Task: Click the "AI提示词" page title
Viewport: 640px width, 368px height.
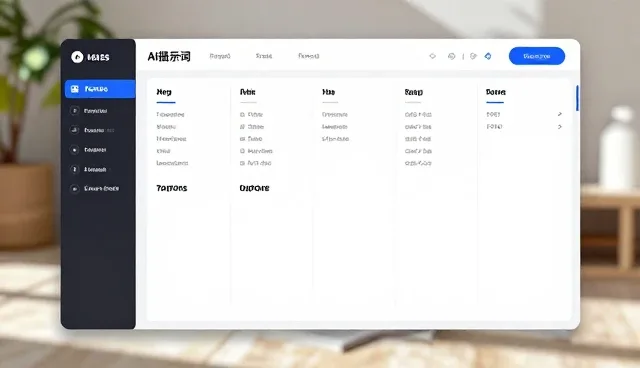Action: [x=169, y=56]
